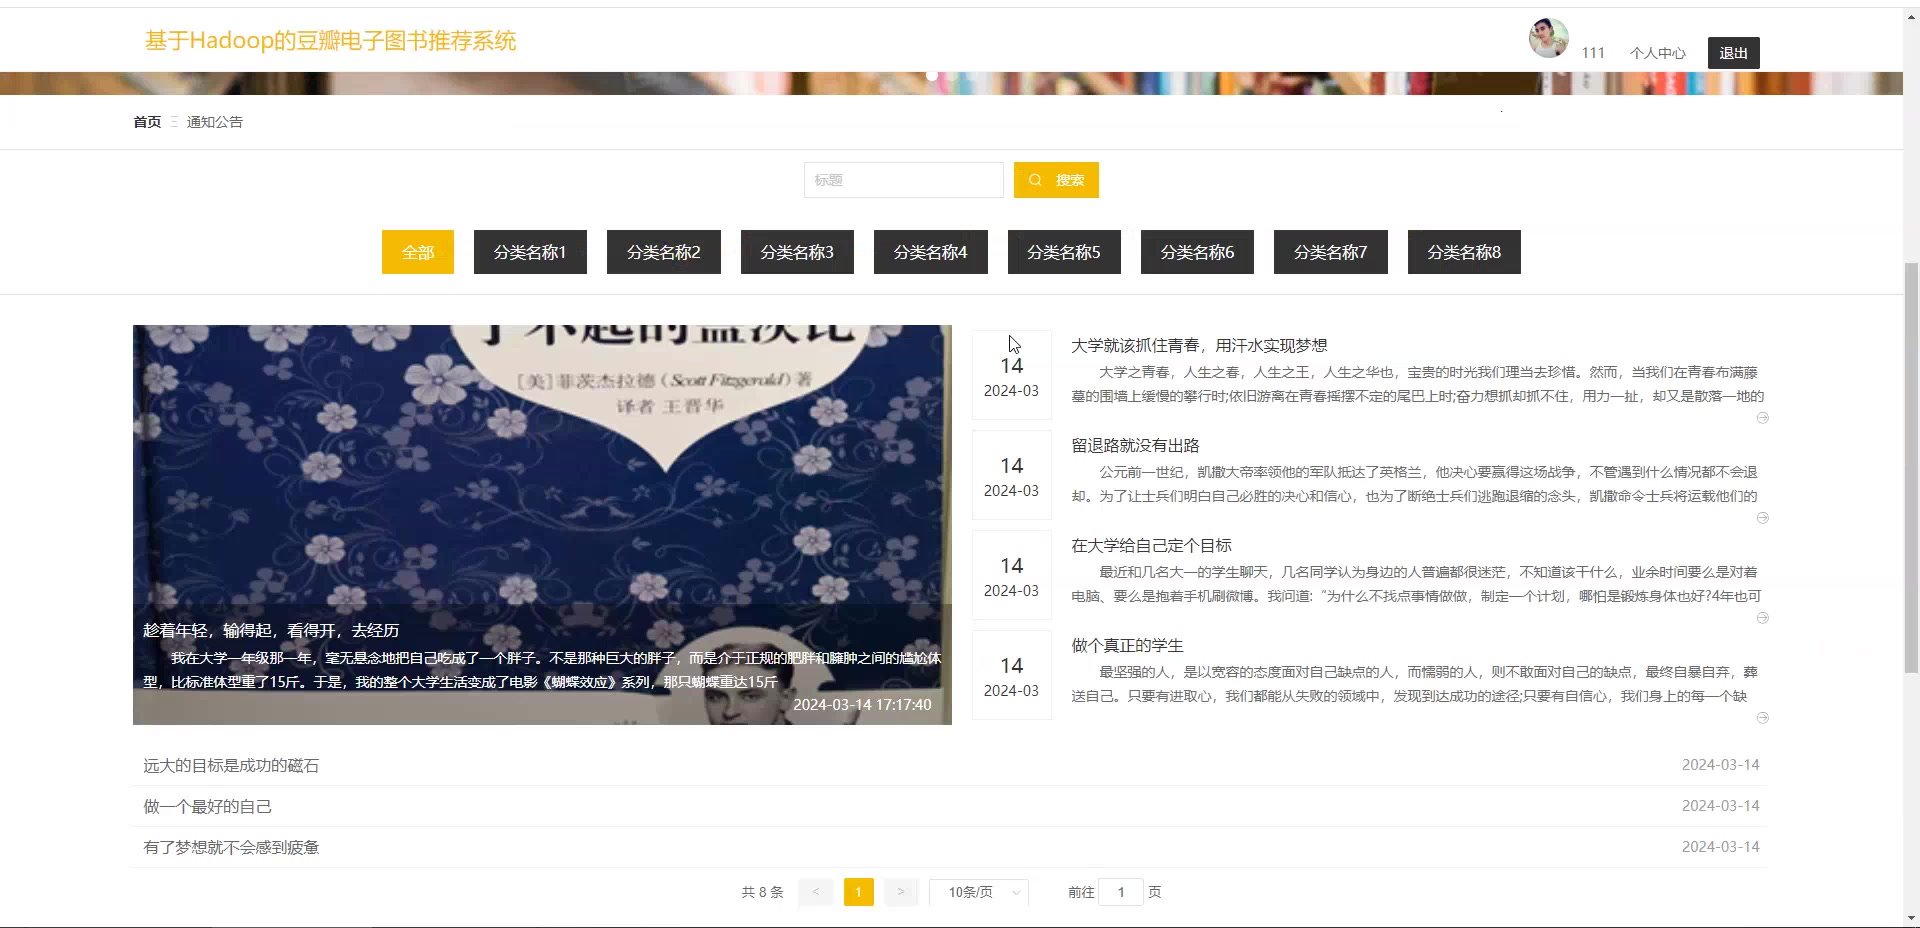Go to 首页 breadcrumb link

[x=147, y=122]
